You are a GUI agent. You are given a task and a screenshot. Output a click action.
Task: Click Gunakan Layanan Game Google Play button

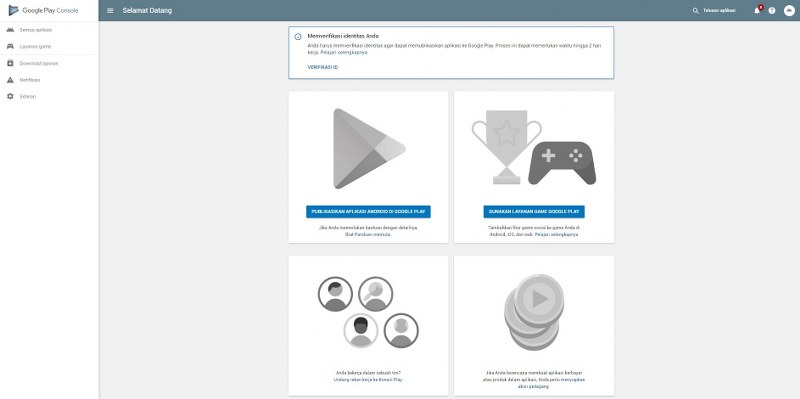pos(534,212)
